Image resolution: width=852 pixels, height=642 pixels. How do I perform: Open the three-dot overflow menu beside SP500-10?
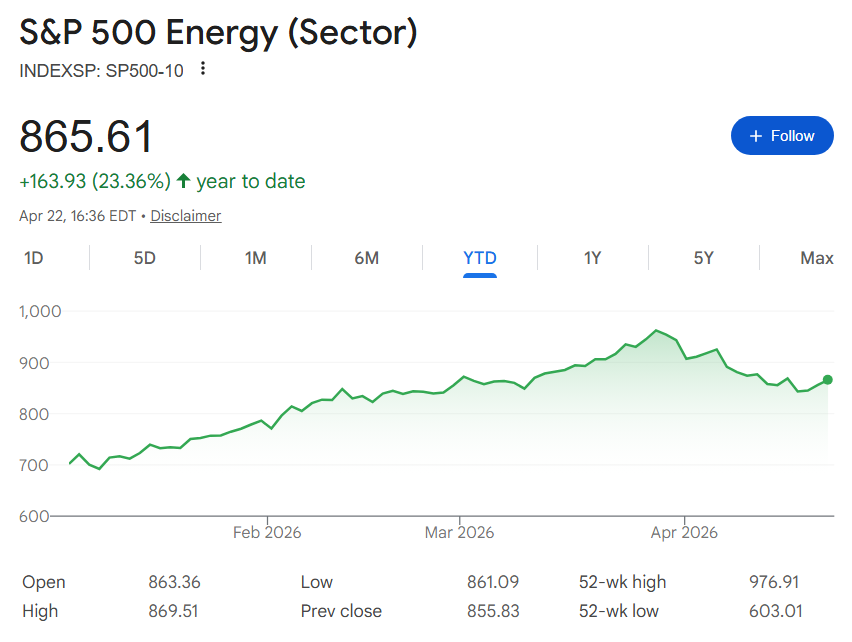coord(203,69)
